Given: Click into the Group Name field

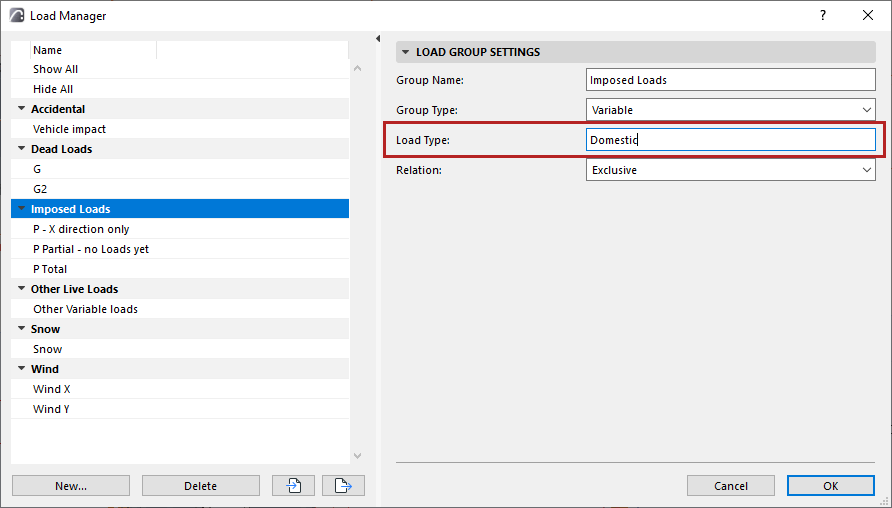Looking at the screenshot, I should tap(731, 80).
